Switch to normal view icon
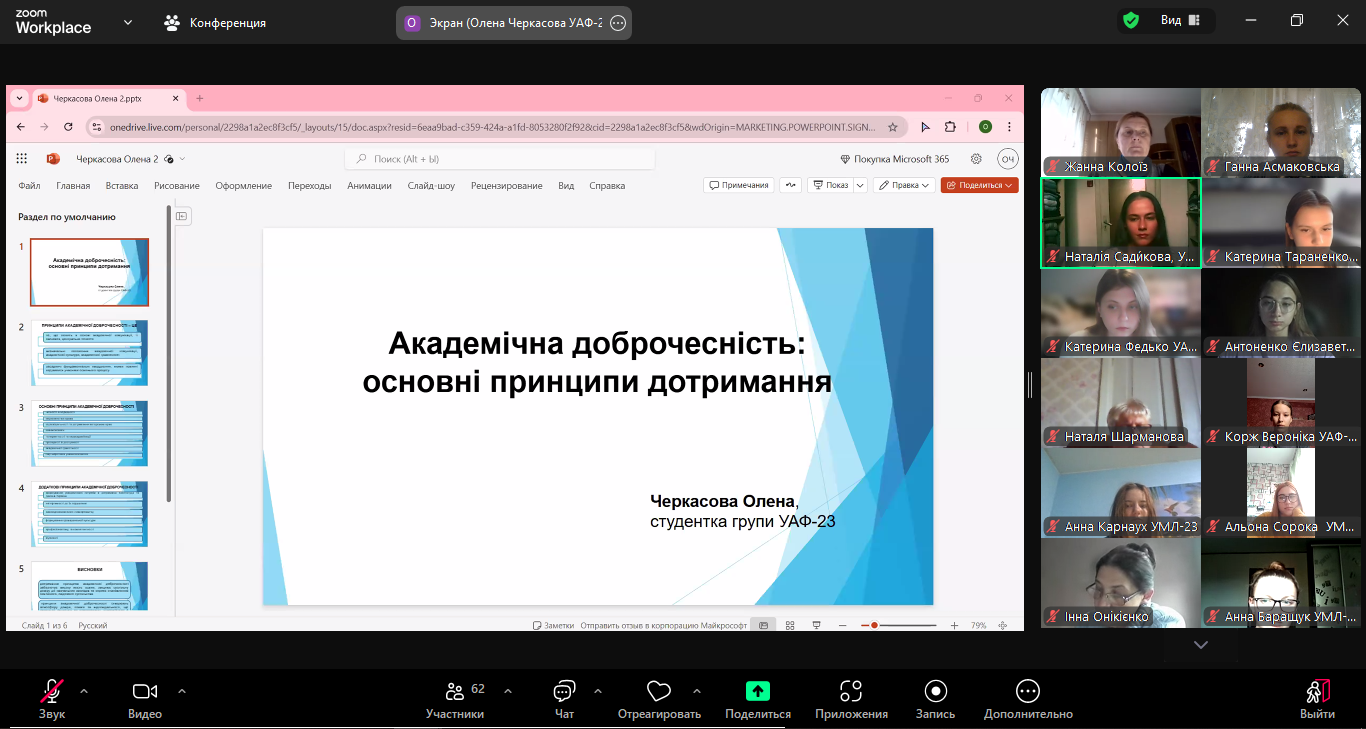Screen dimensions: 1366x729 pyautogui.click(x=763, y=625)
